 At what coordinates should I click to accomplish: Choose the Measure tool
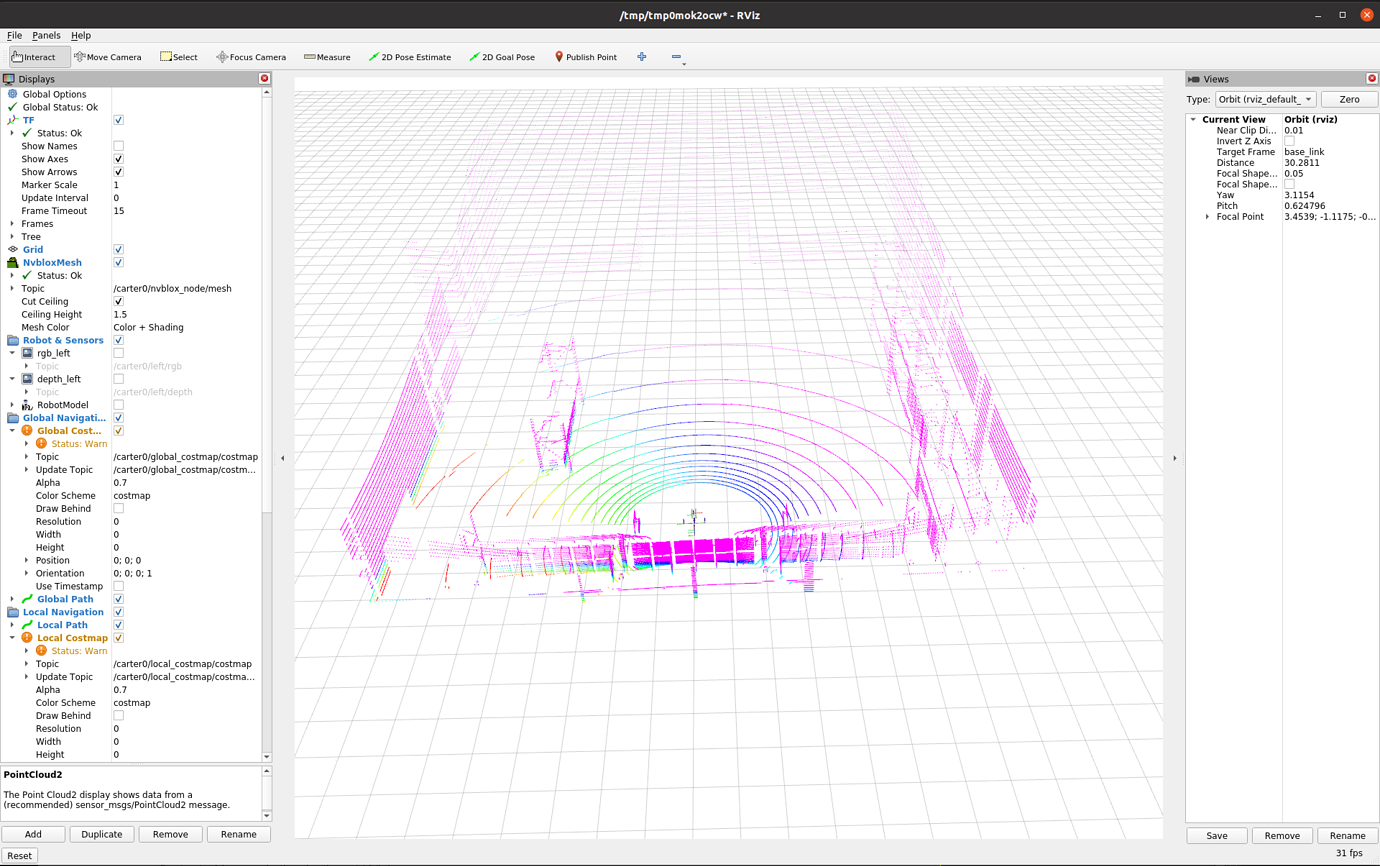[327, 57]
